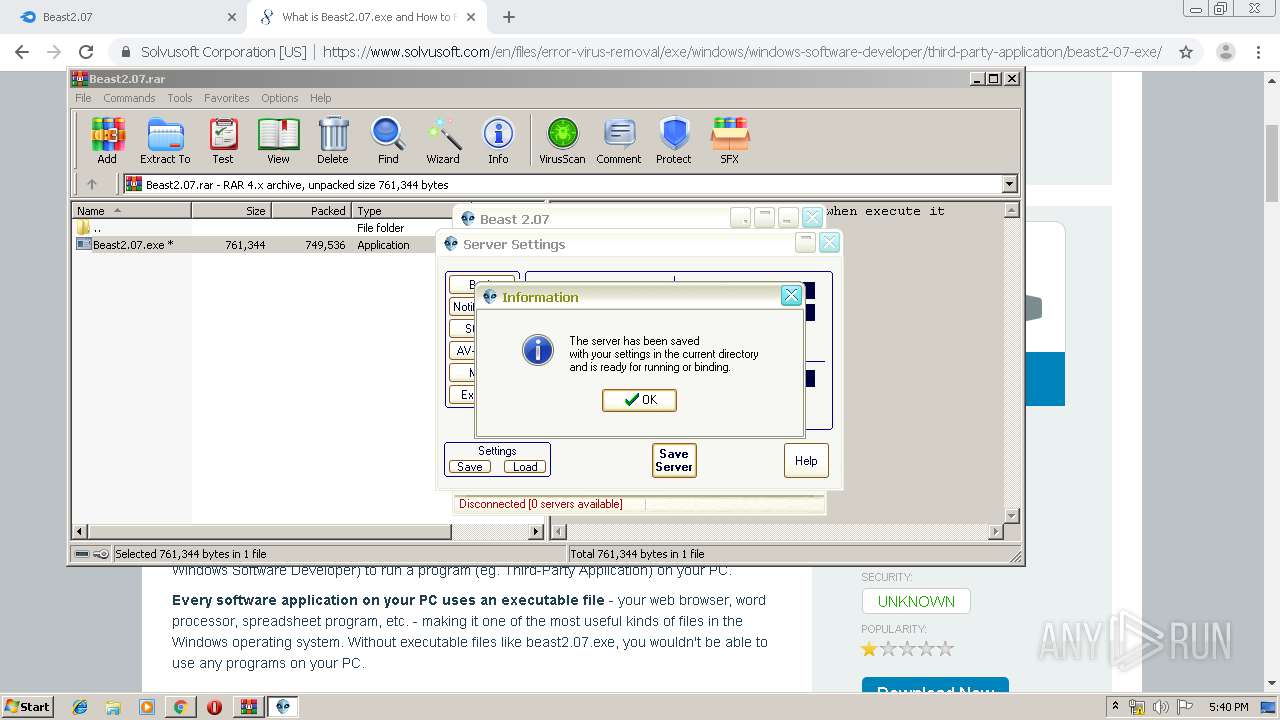This screenshot has width=1280, height=720.
Task: Click Save under Settings group
Action: (x=470, y=467)
